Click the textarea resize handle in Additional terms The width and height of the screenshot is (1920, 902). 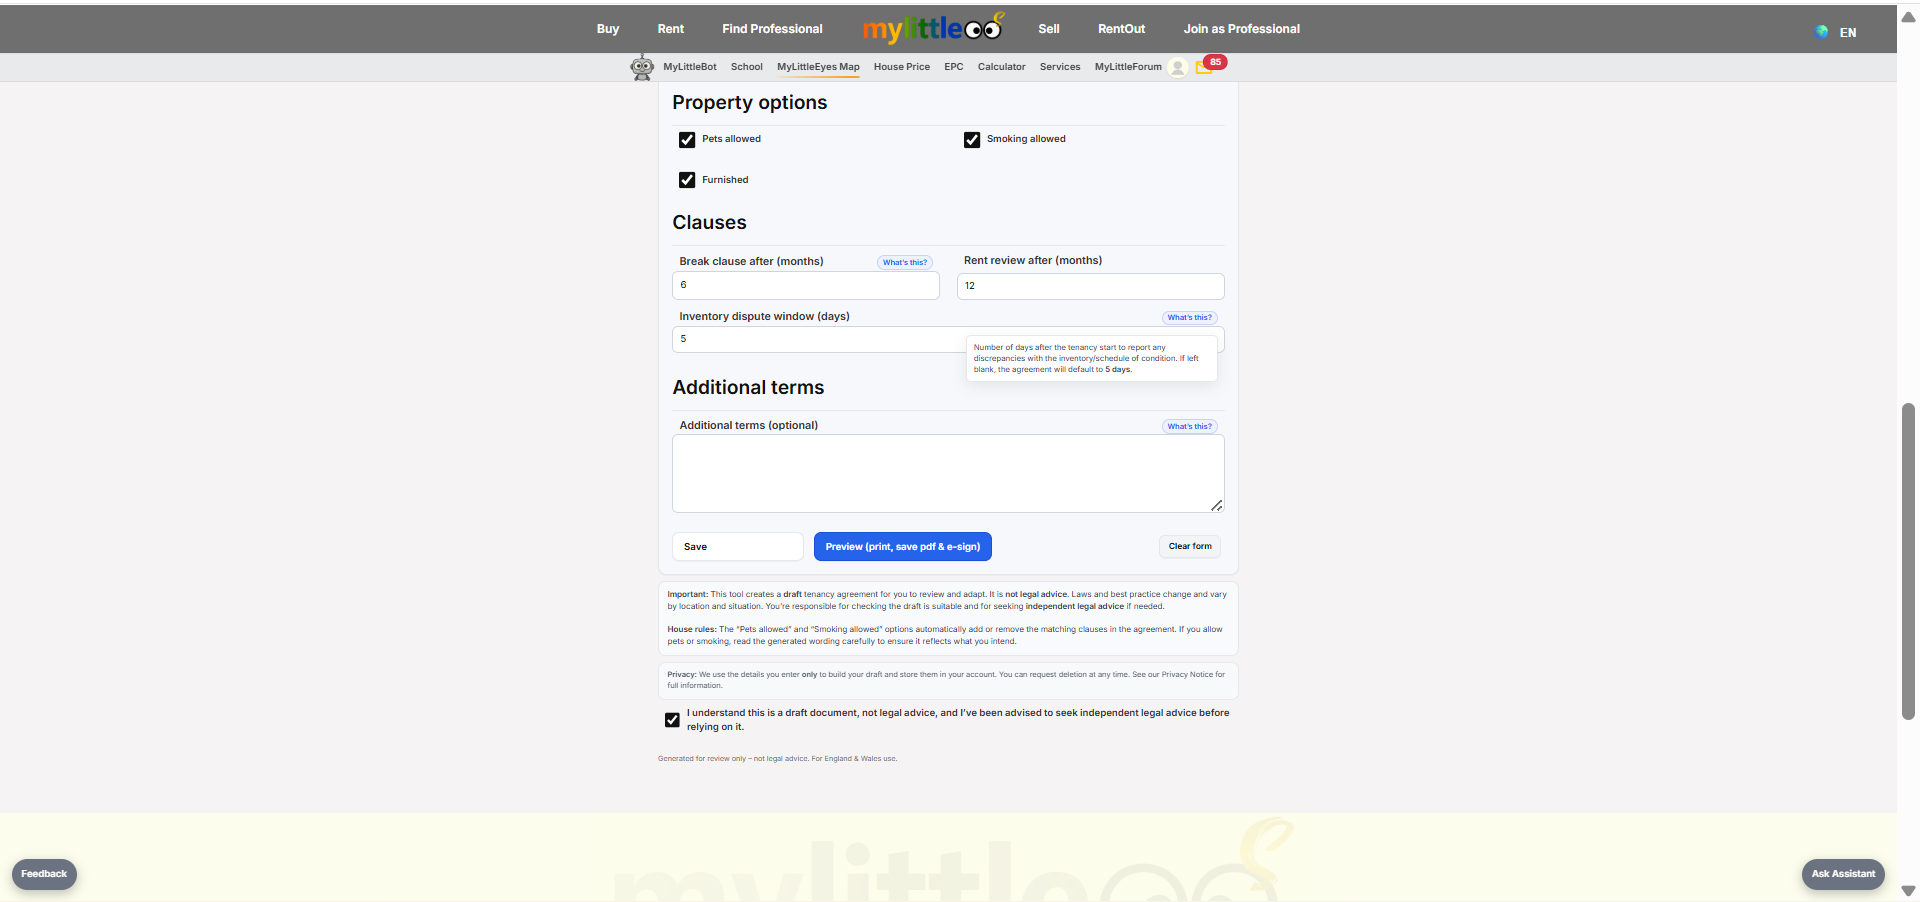1216,505
